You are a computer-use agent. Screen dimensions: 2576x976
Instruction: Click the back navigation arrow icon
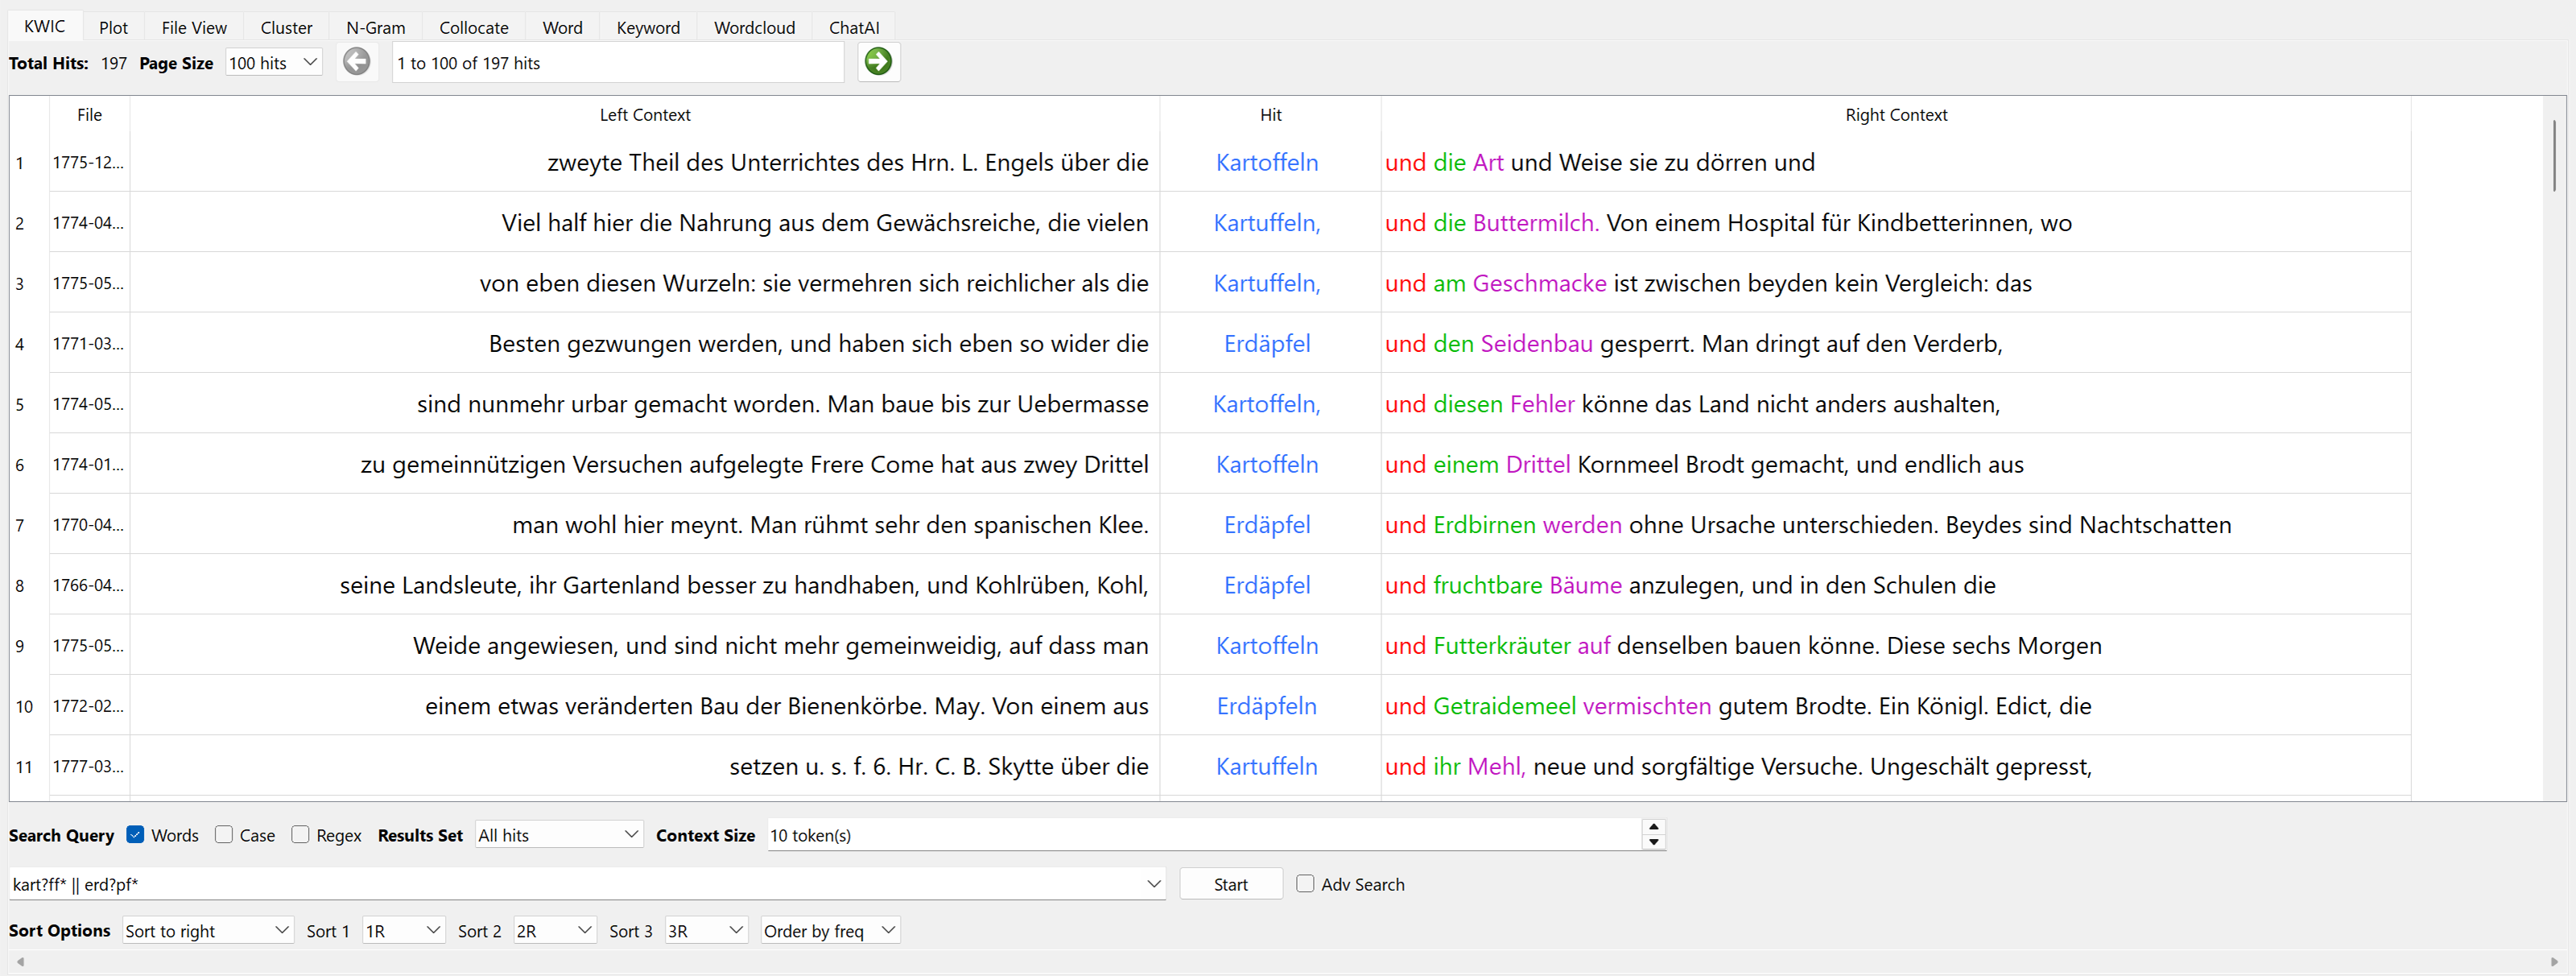pos(357,62)
